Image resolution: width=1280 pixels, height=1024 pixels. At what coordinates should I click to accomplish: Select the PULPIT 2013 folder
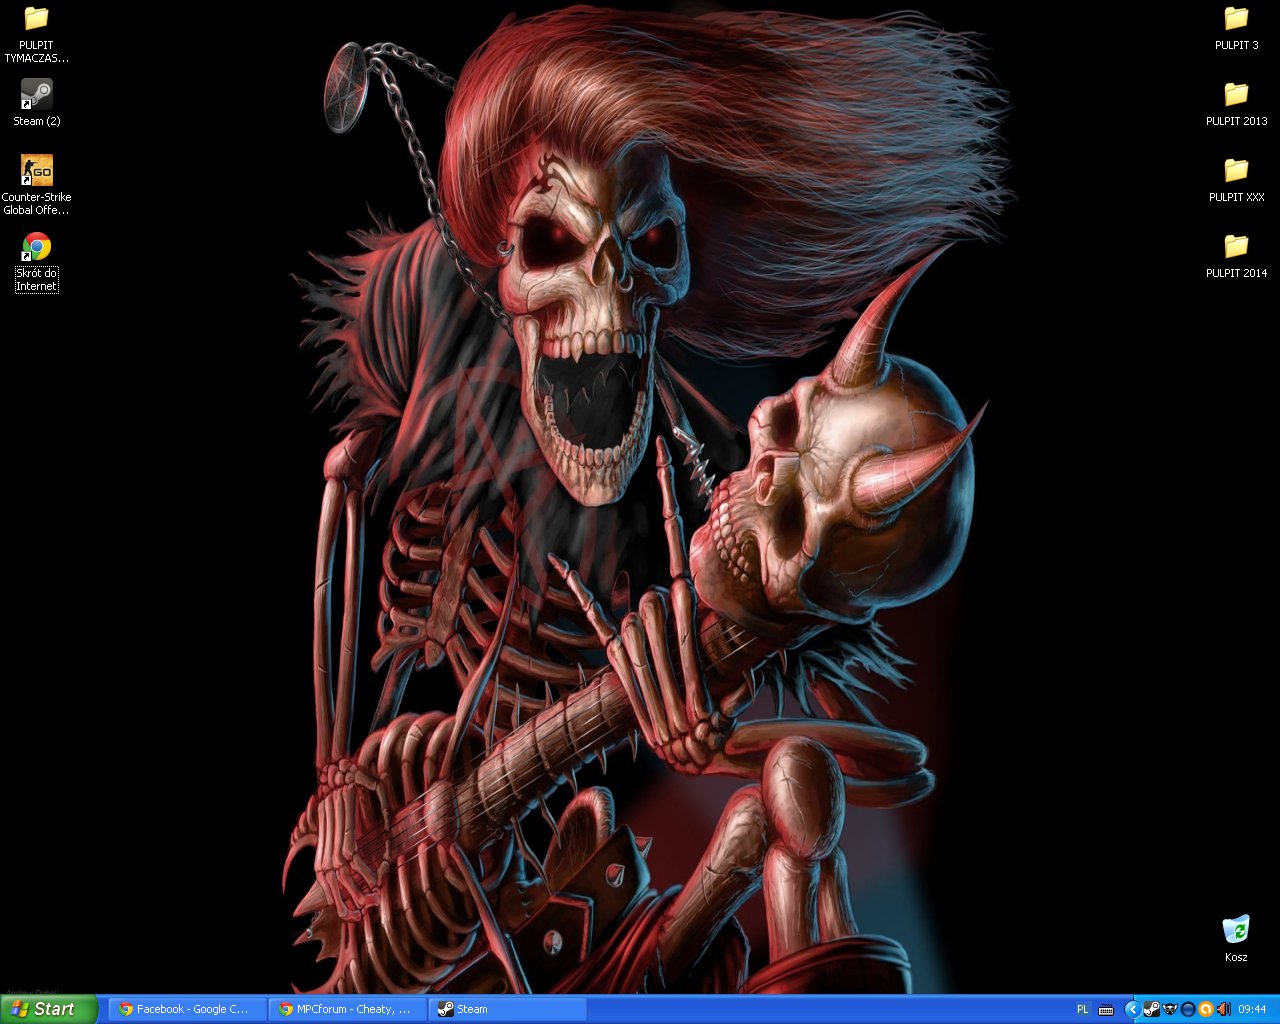point(1236,103)
